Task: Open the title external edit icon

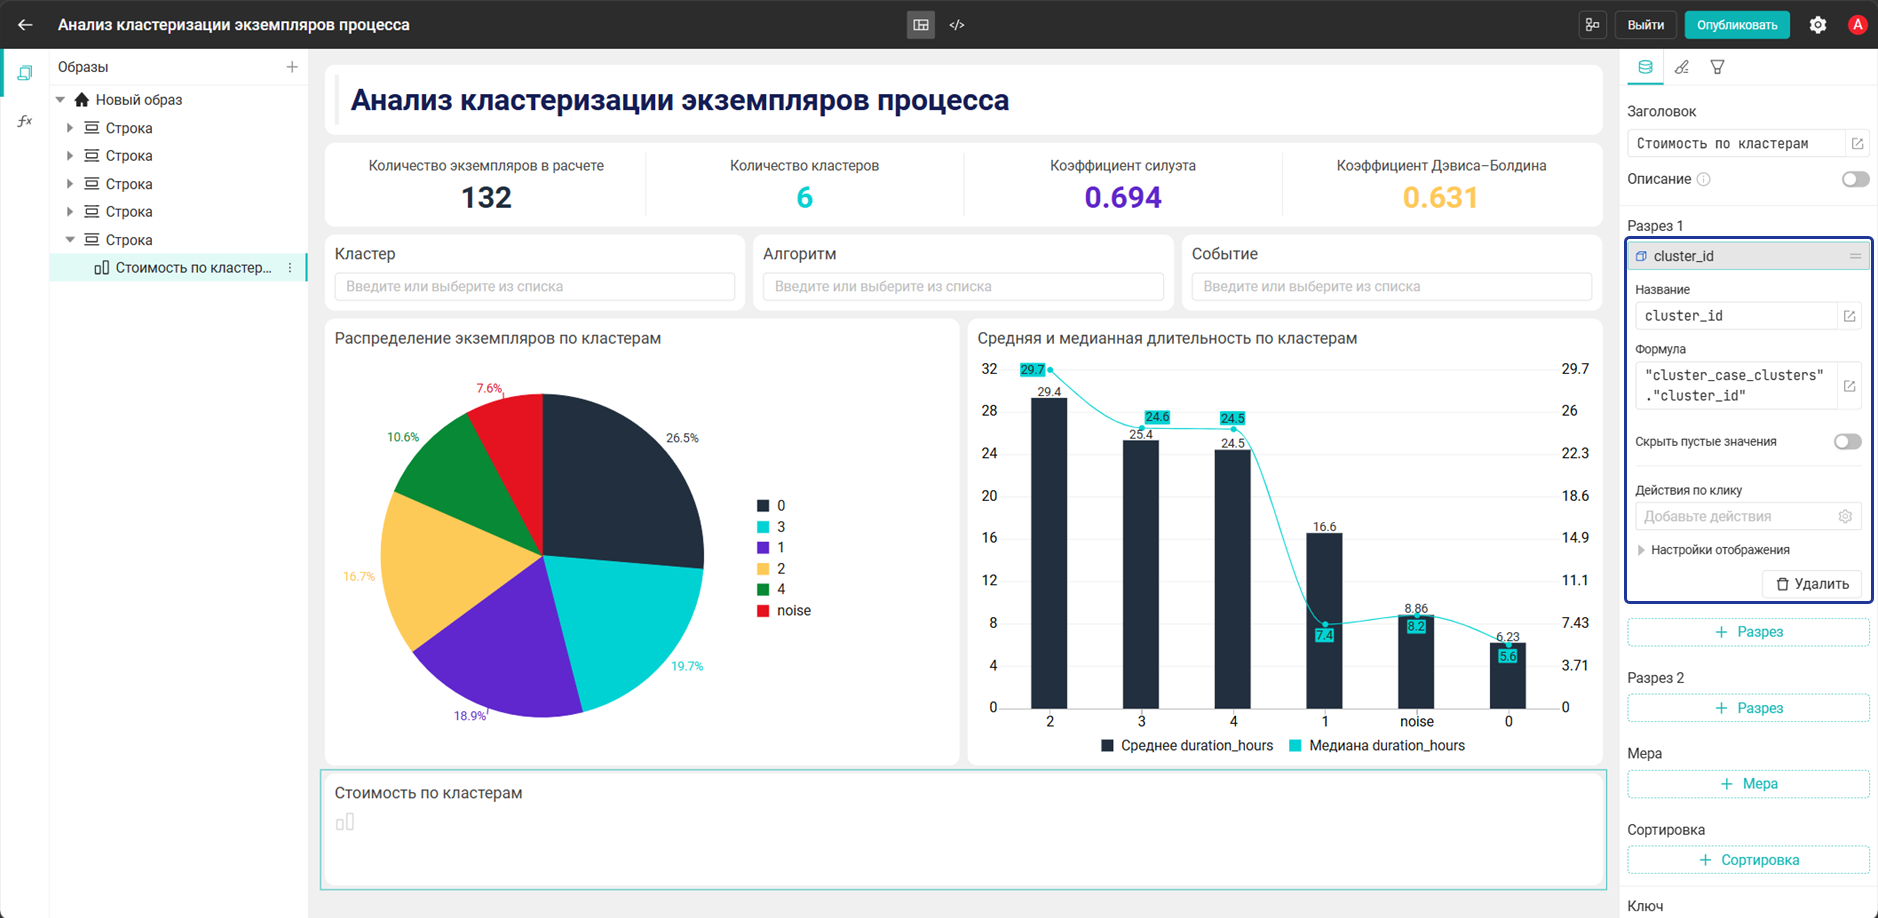Action: tap(1857, 144)
